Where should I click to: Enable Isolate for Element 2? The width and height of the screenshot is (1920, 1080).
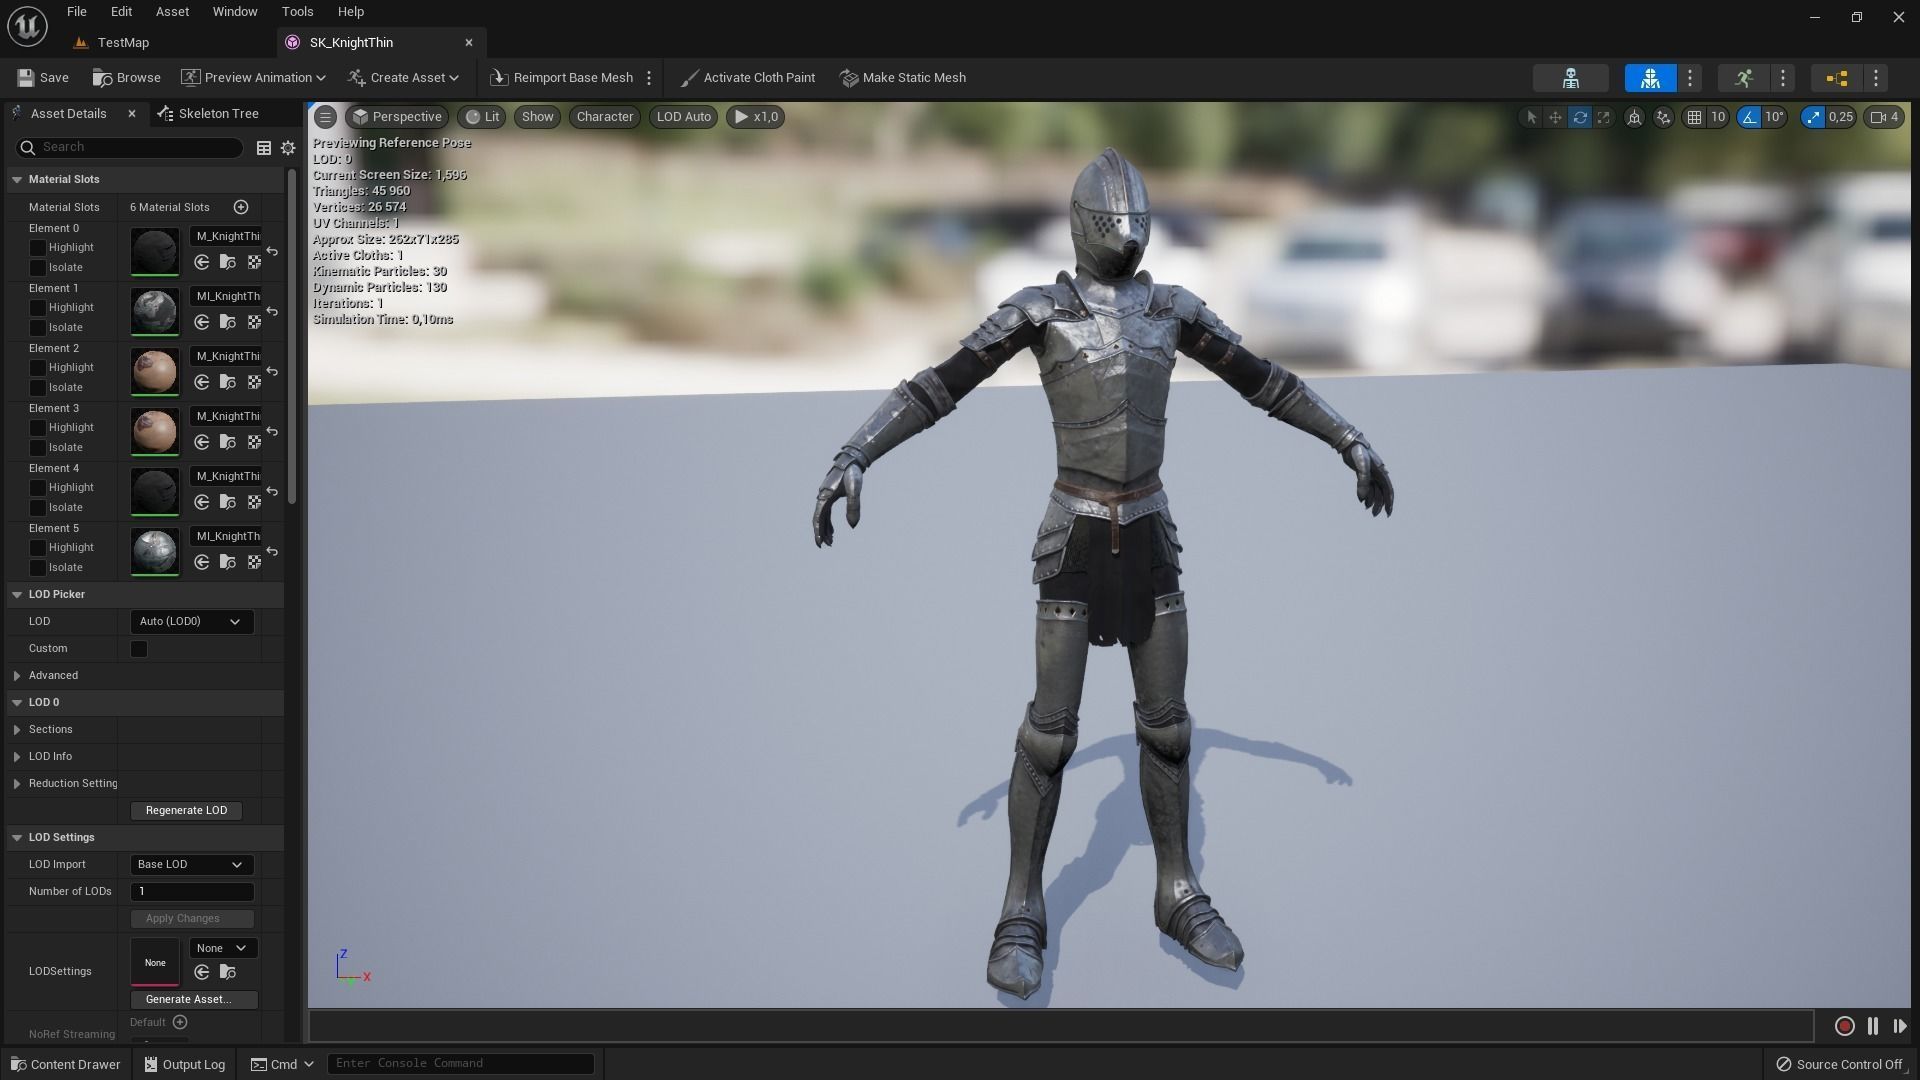(x=38, y=388)
